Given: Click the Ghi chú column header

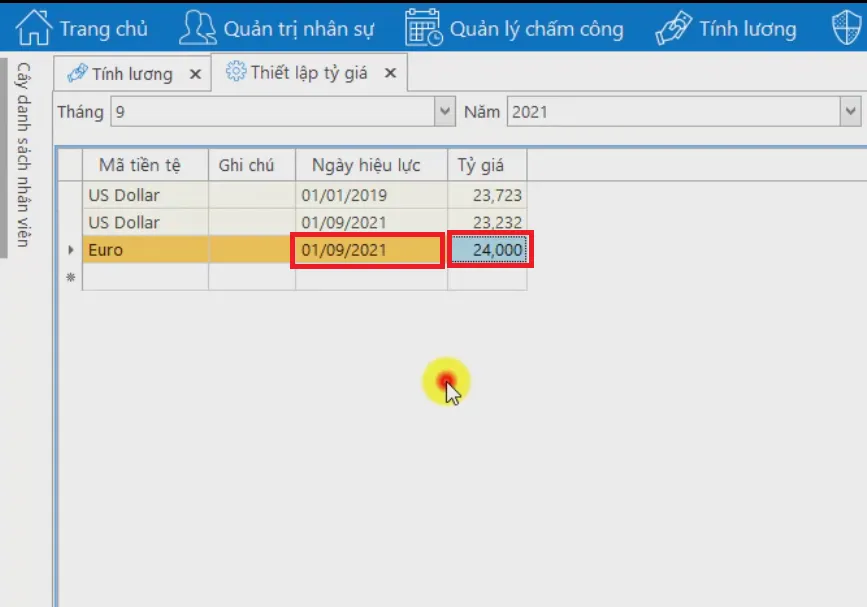Looking at the screenshot, I should (252, 165).
